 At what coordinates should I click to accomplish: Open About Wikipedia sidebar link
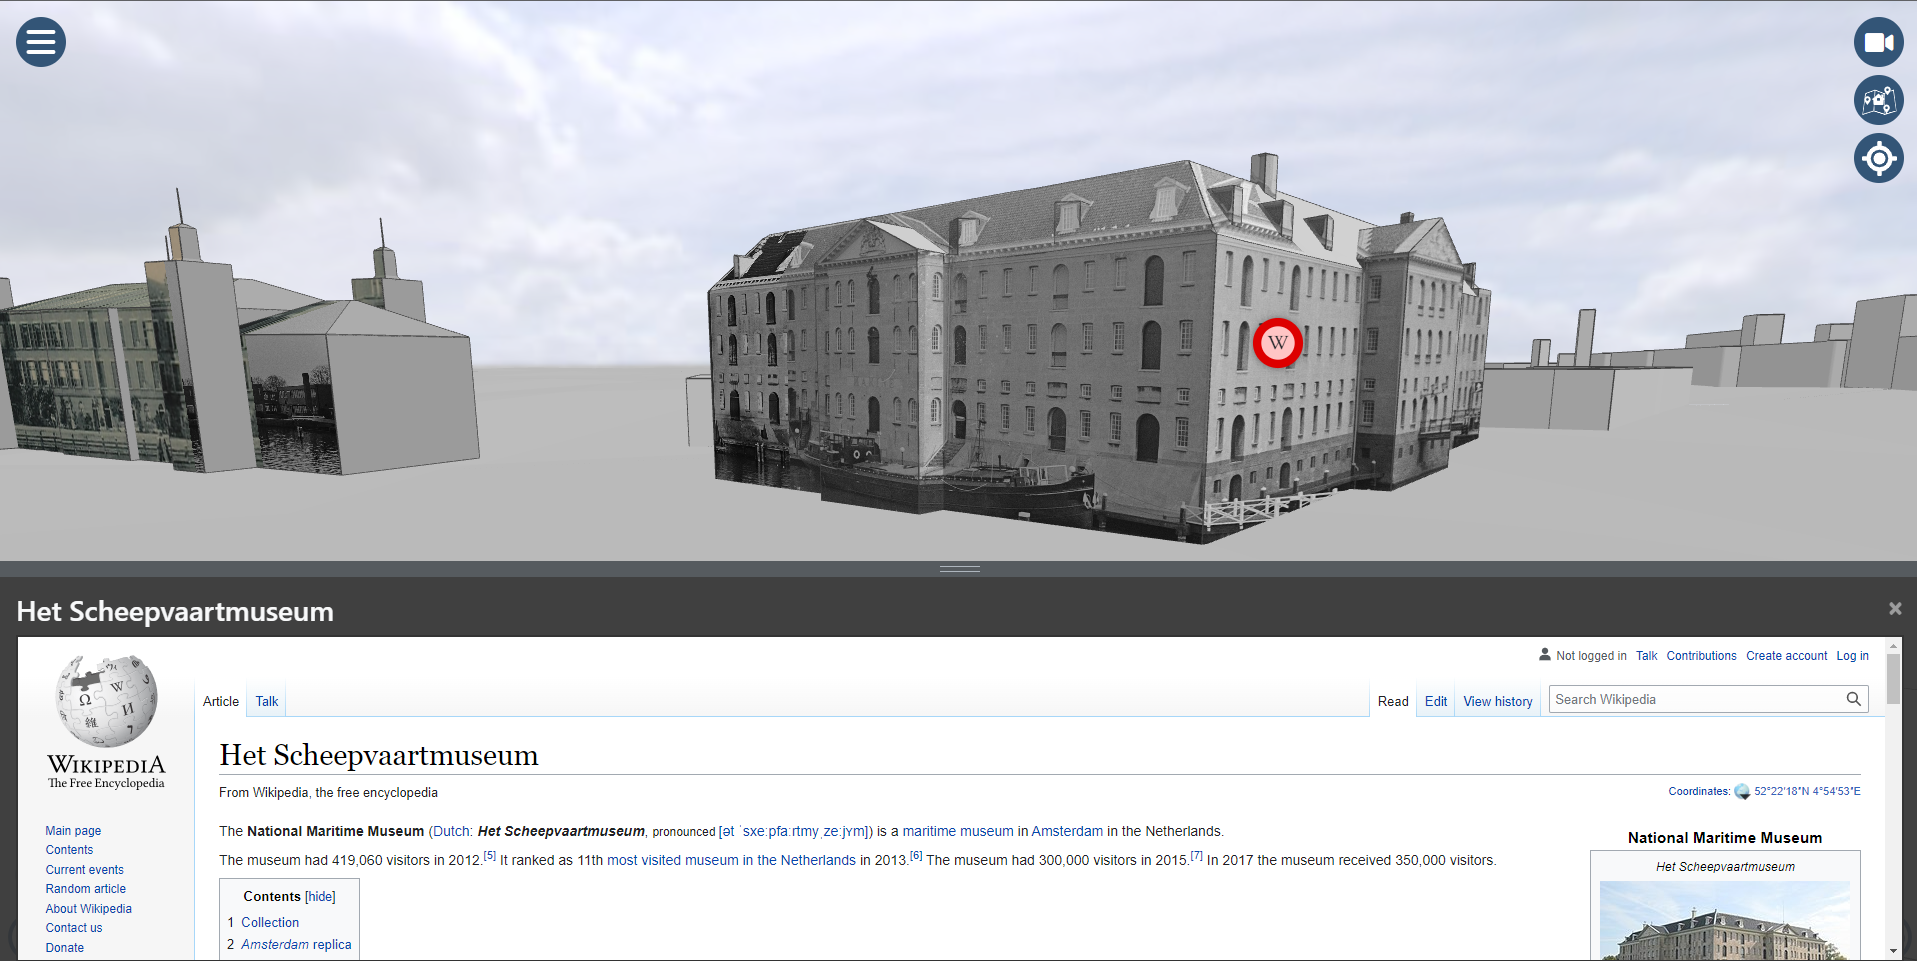[x=89, y=909]
